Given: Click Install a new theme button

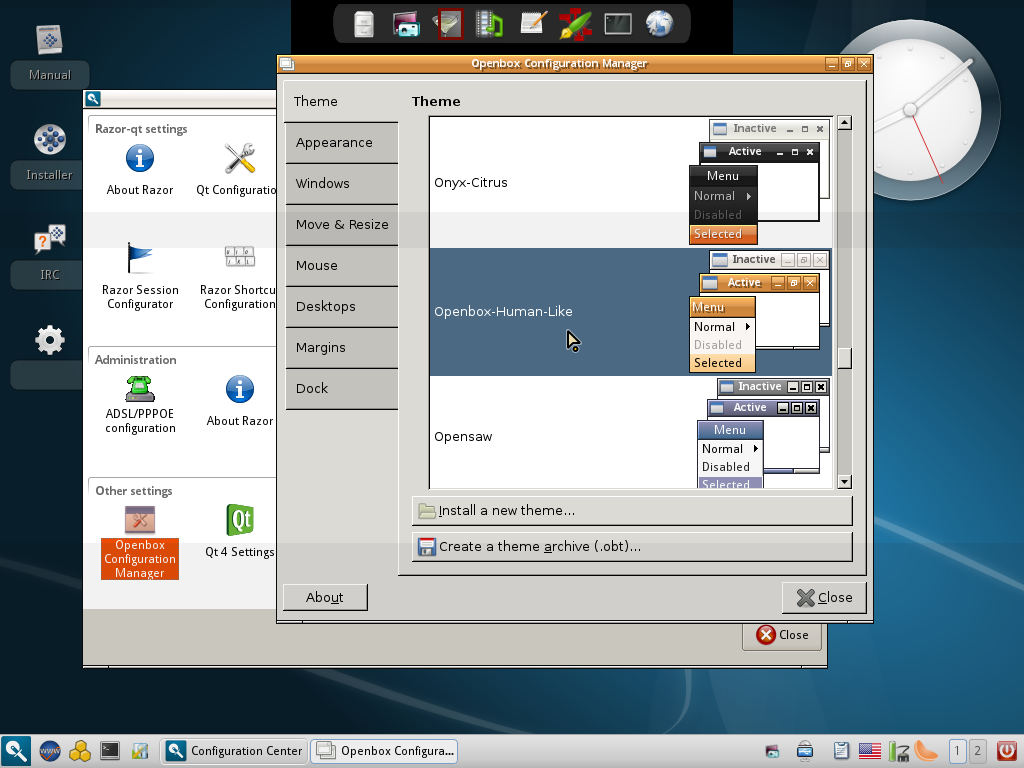Looking at the screenshot, I should click(632, 511).
